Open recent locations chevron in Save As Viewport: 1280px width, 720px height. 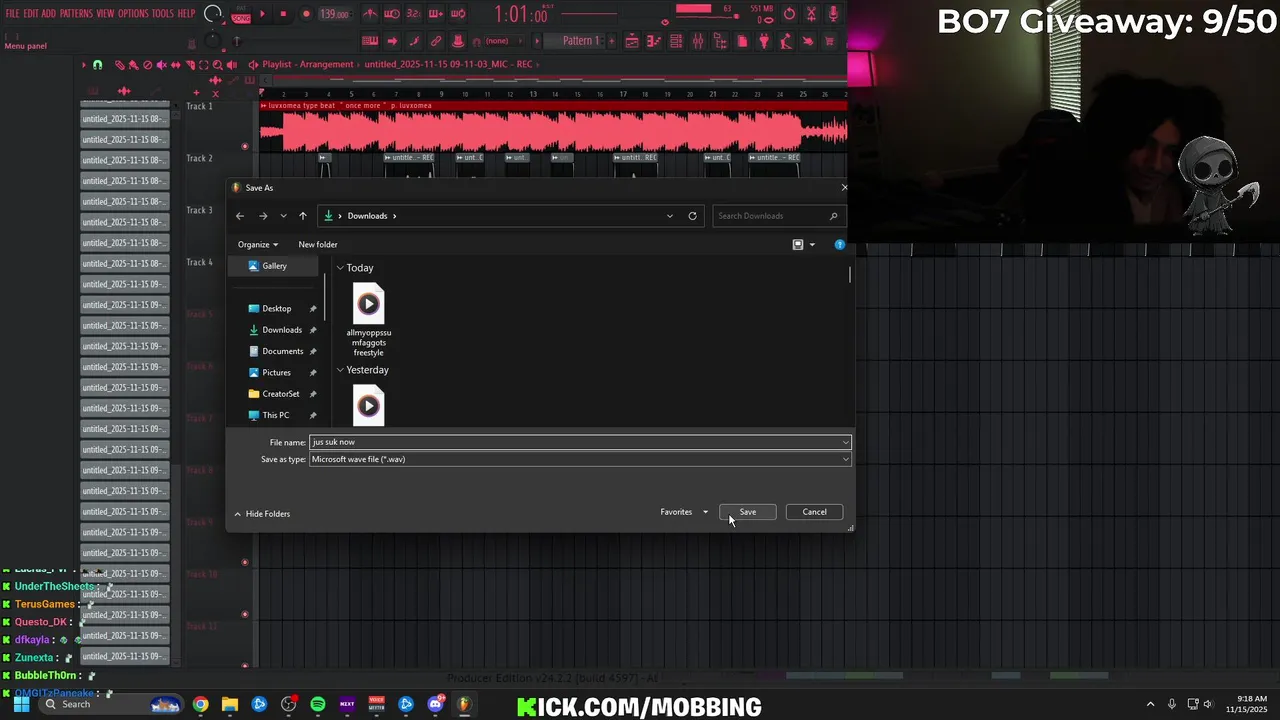click(x=284, y=216)
